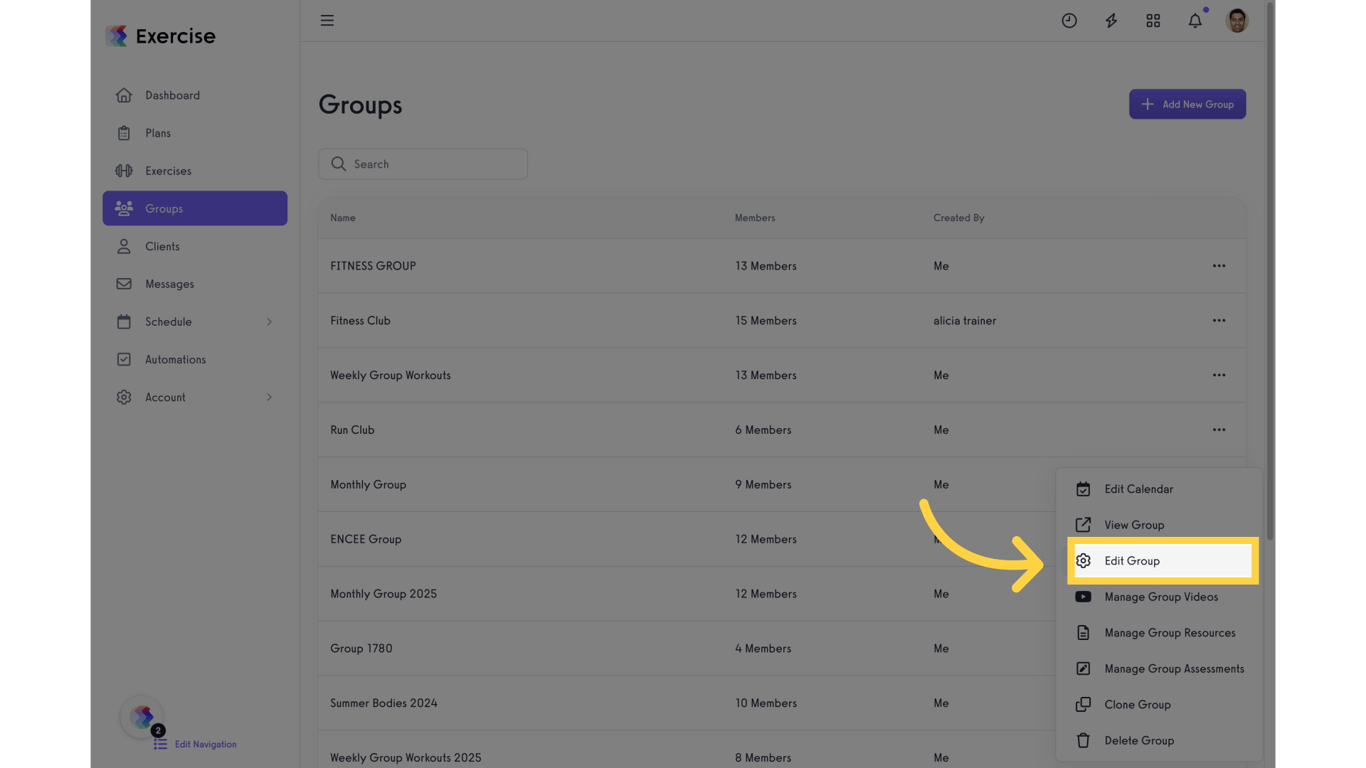Select Edit Group from the context menu
This screenshot has height=768, width=1366.
pos(1131,561)
